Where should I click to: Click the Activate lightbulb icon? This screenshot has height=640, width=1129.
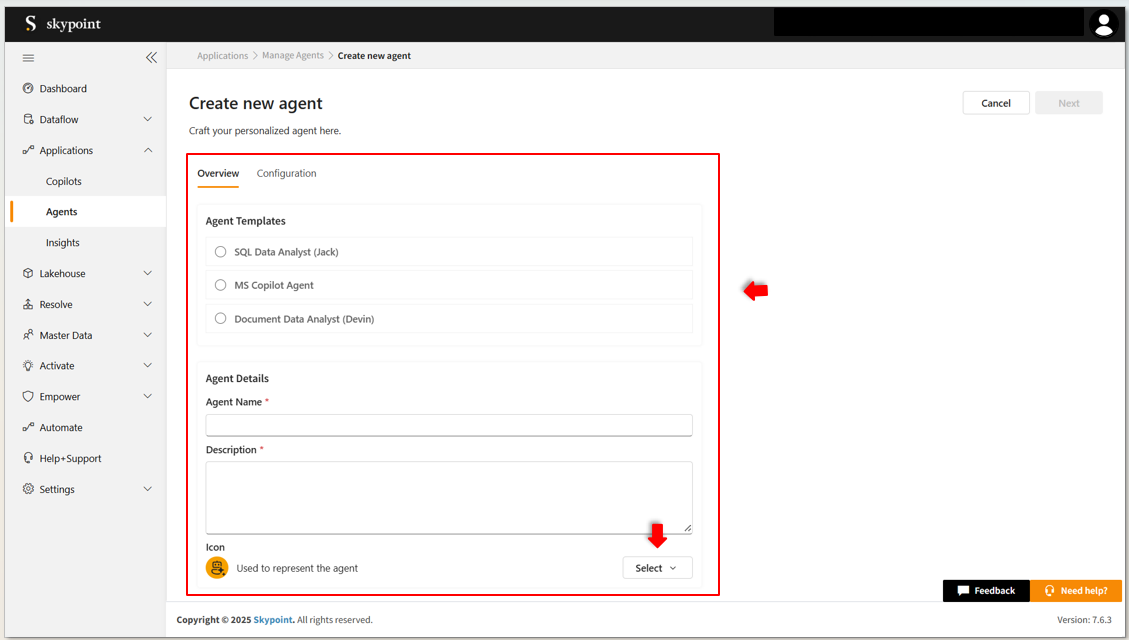(x=28, y=366)
